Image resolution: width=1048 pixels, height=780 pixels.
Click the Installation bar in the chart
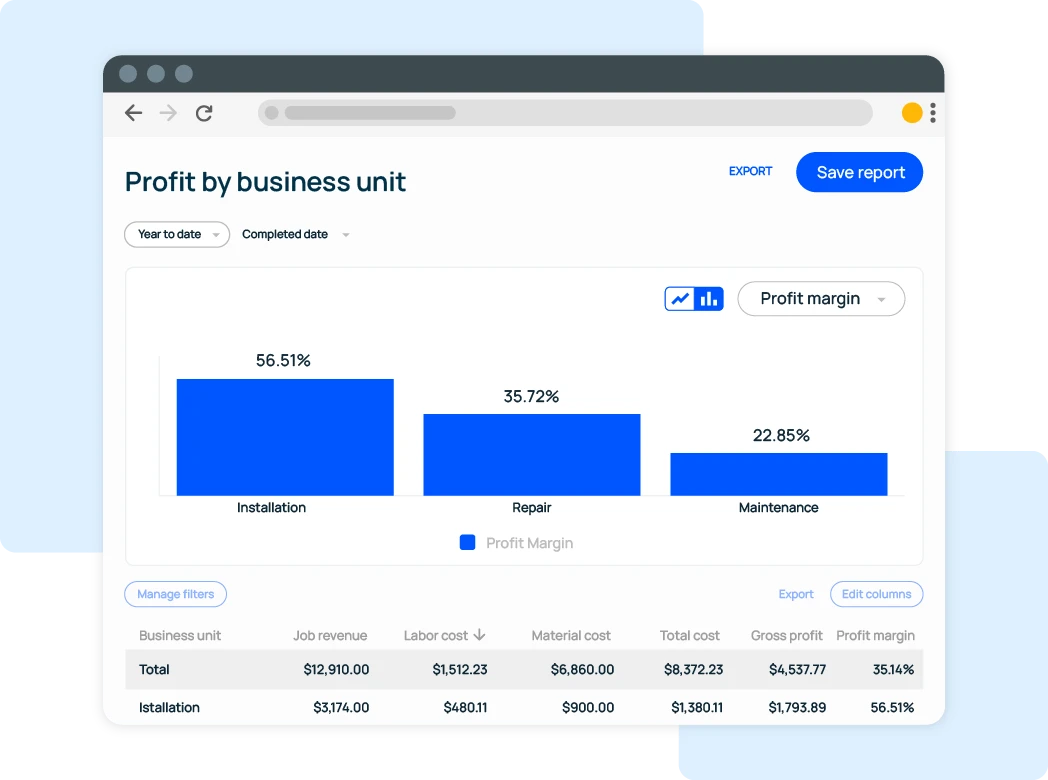click(285, 437)
